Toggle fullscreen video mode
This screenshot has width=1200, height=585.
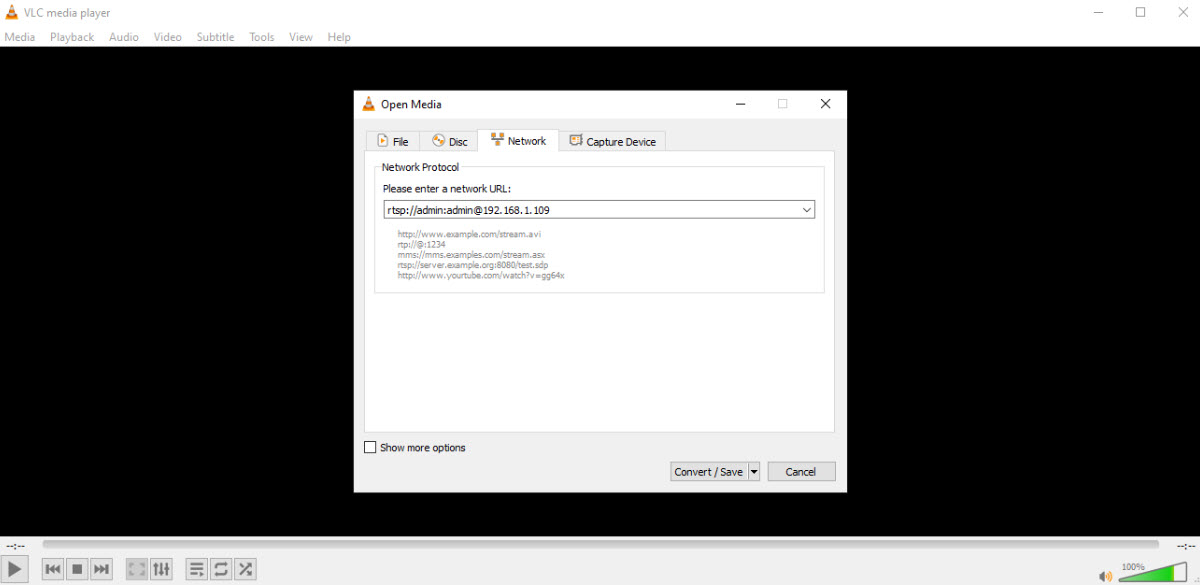point(136,569)
